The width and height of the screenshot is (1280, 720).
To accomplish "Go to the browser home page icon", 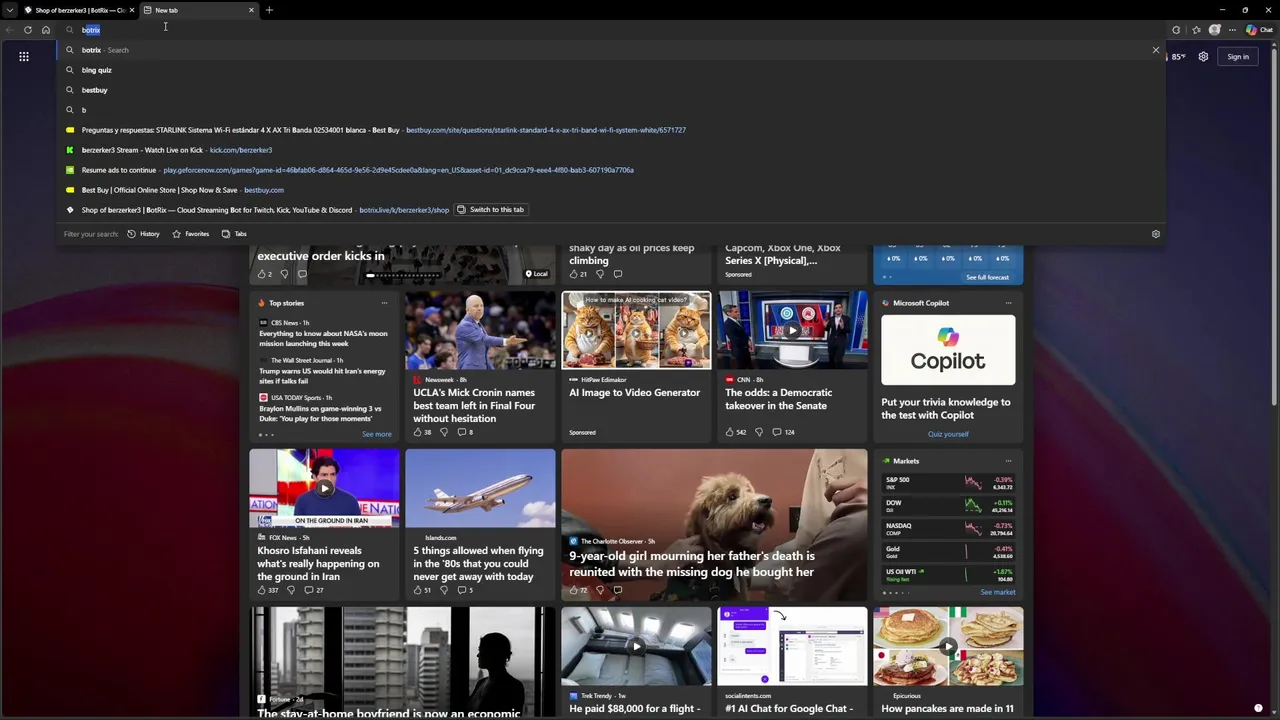I will [46, 30].
